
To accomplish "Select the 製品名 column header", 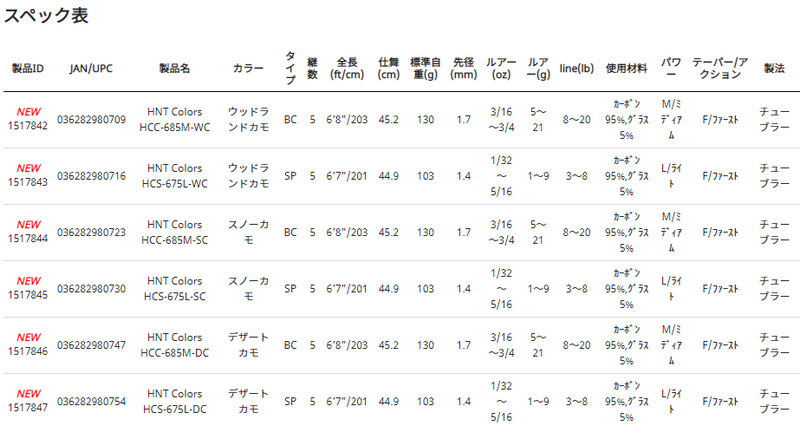I will click(x=174, y=68).
